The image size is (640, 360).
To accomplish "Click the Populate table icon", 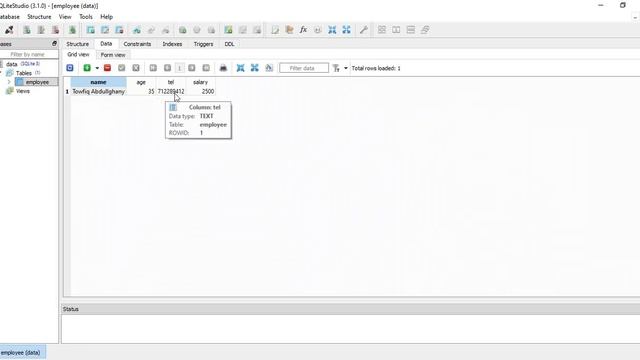I will pos(269,68).
